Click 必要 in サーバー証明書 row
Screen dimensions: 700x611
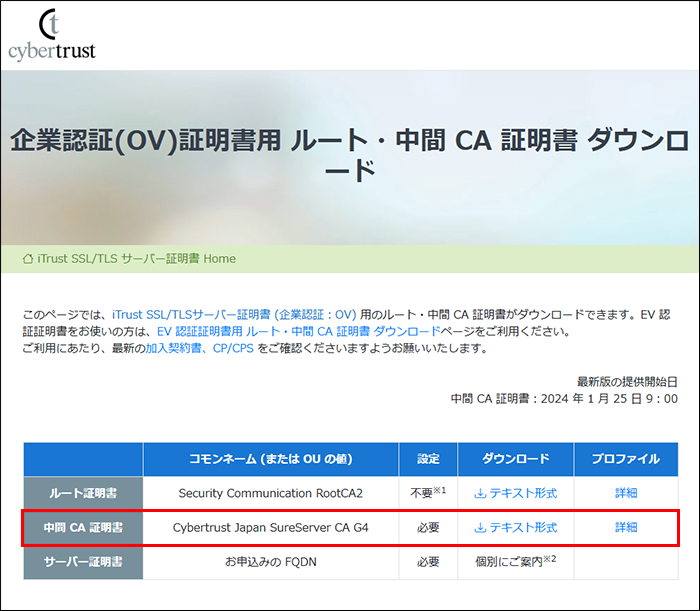point(428,562)
